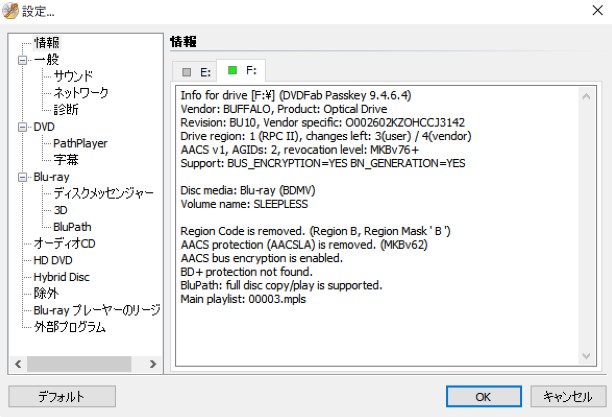
Task: Click 'BD+ protection not found' line
Action: click(246, 272)
